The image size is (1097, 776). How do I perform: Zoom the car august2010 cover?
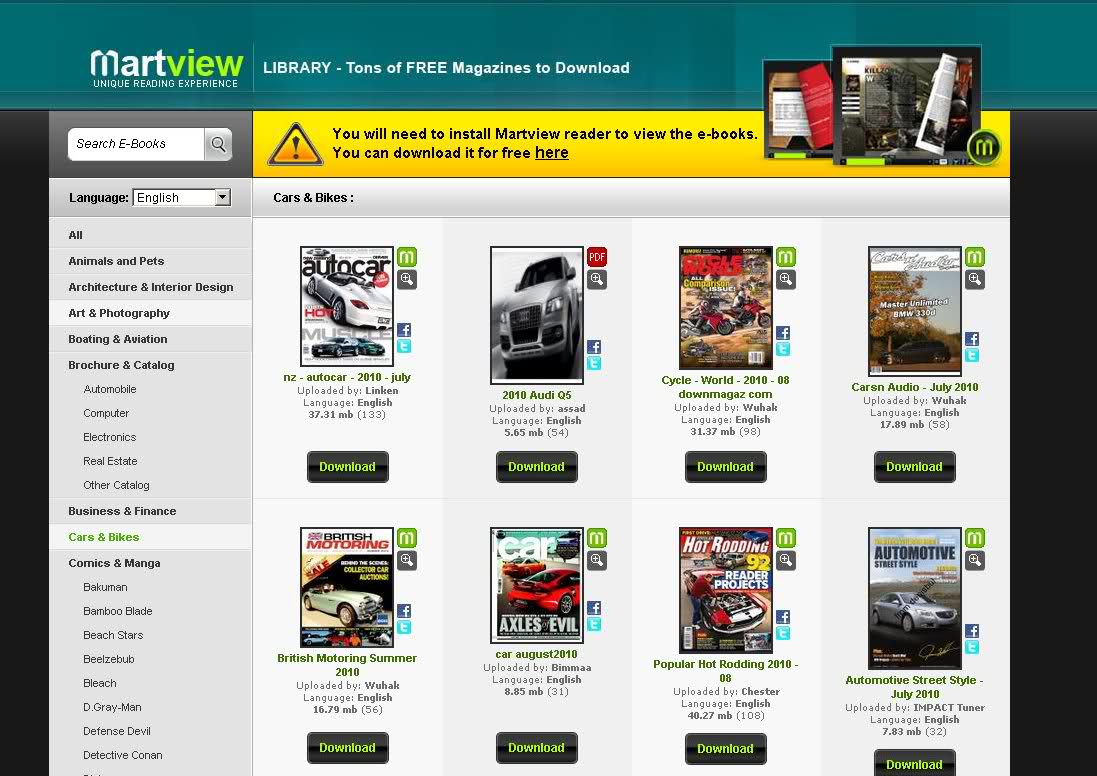(597, 560)
